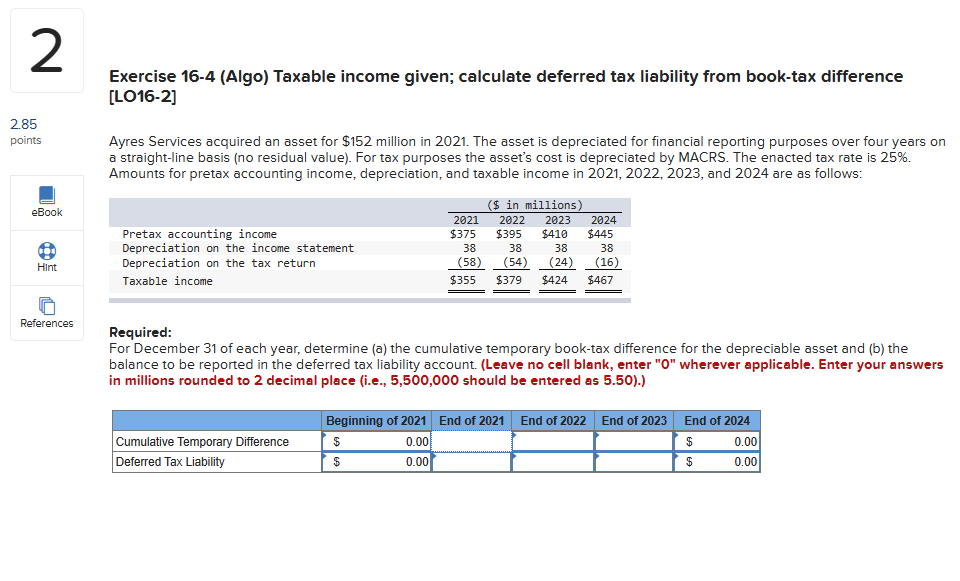The width and height of the screenshot is (960, 581).
Task: Click Deferred Tax Liability End of 2021 cell
Action: coord(471,462)
